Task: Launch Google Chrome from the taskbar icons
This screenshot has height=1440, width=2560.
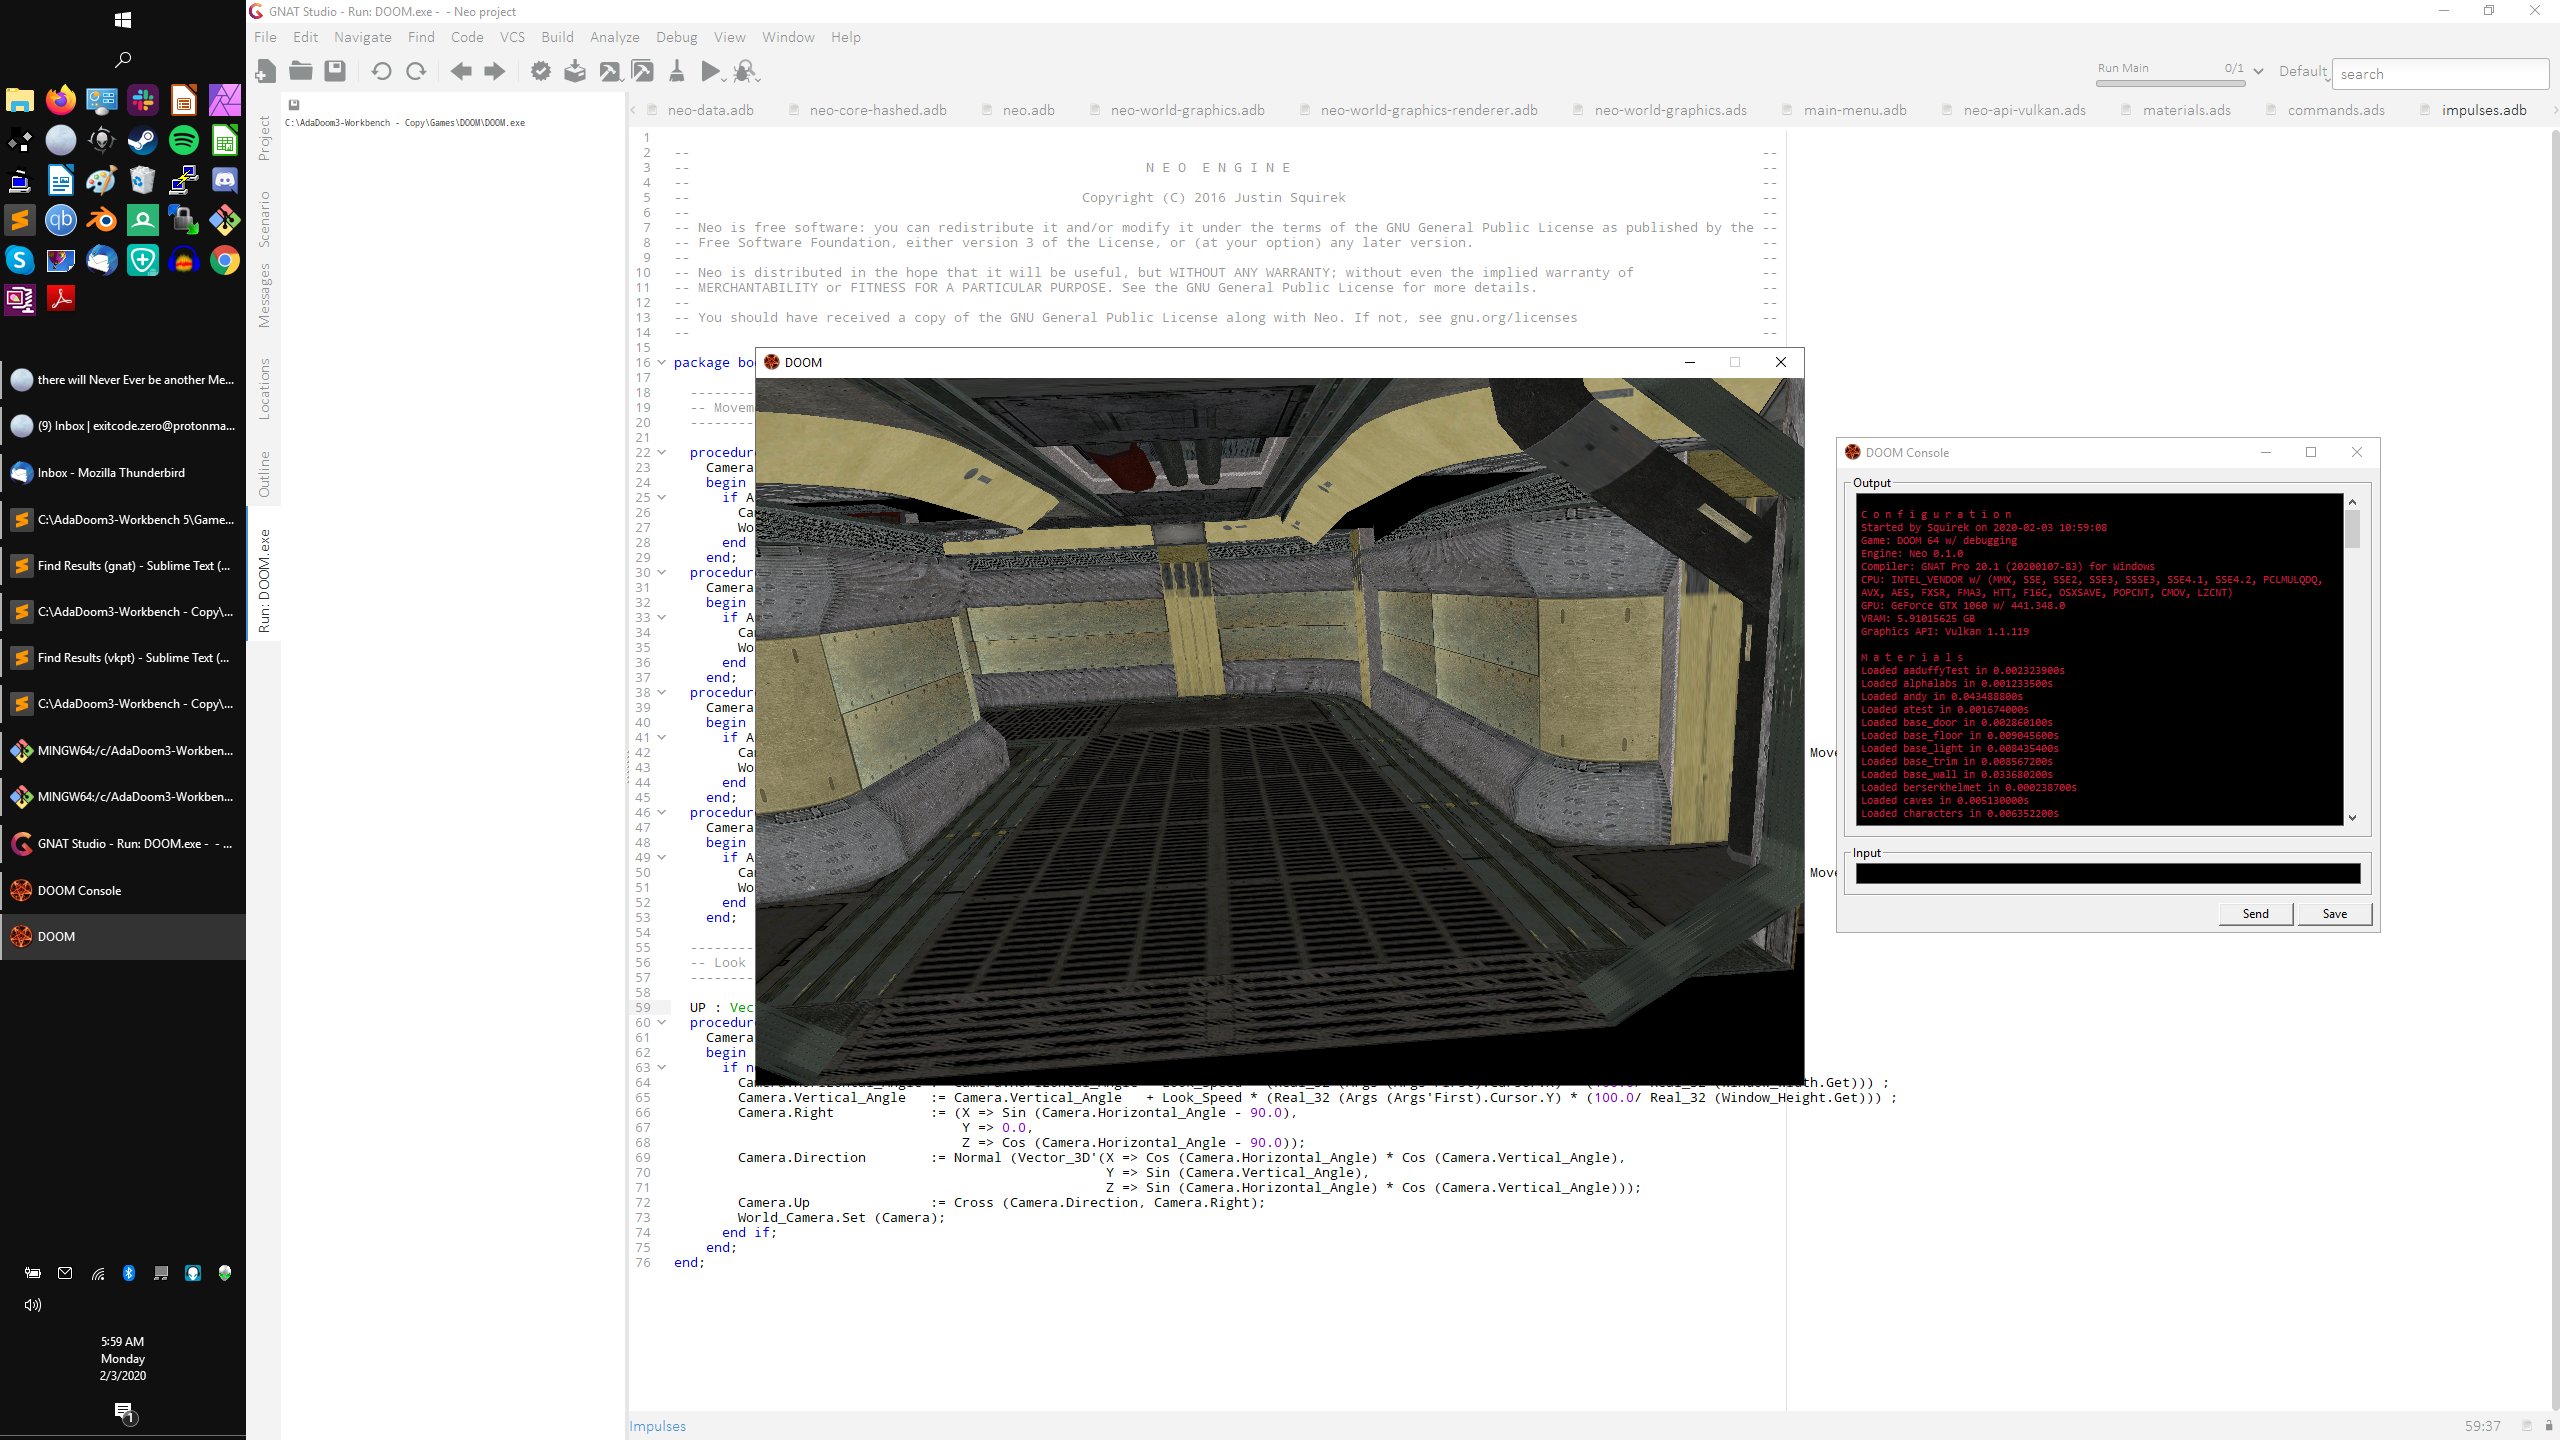Action: (225, 261)
